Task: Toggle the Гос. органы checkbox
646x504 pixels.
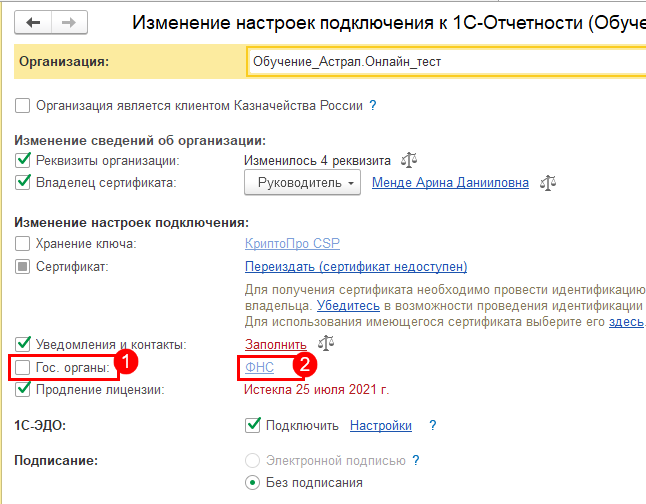Action: pos(23,368)
